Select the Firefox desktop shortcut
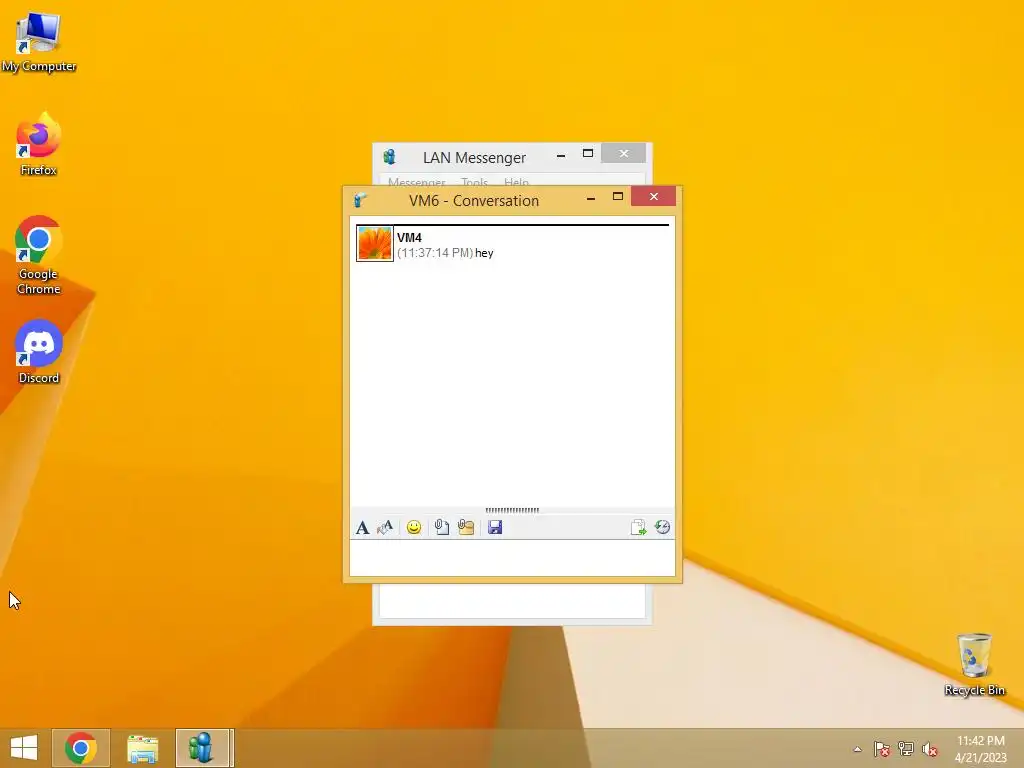Viewport: 1024px width, 768px height. click(x=39, y=144)
